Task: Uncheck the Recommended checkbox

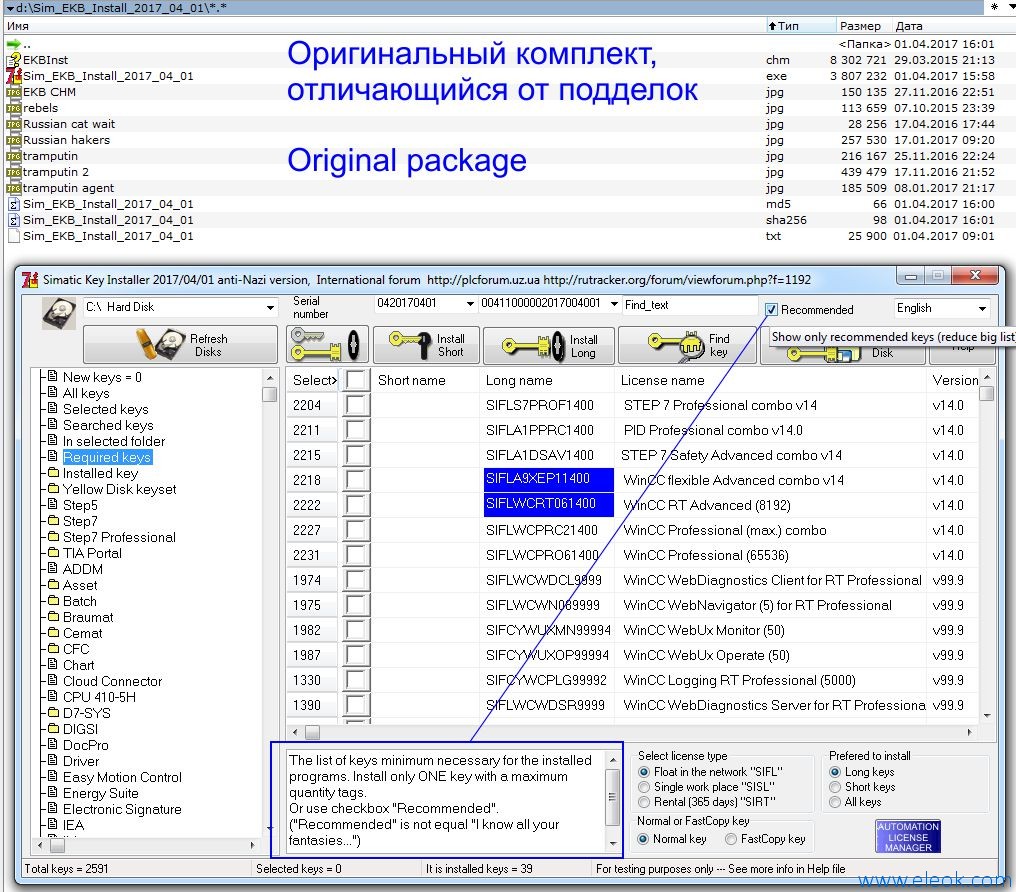Action: [x=771, y=310]
